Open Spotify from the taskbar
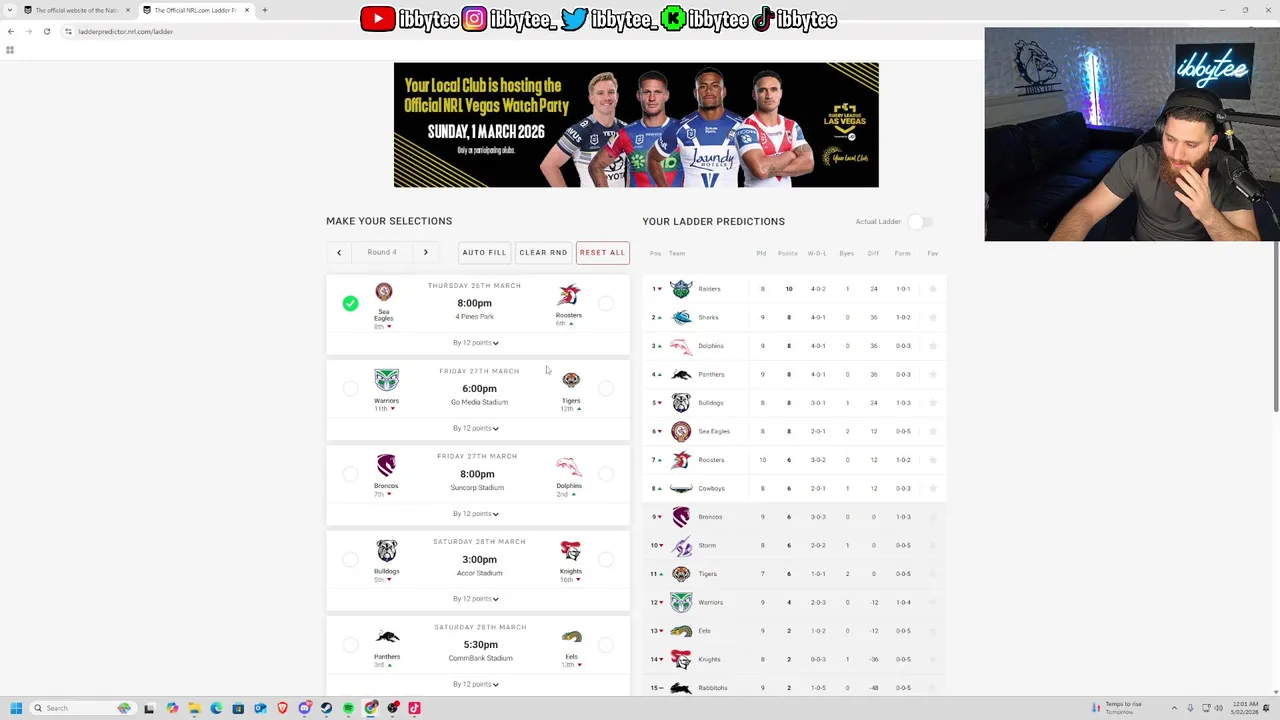1280x720 pixels. click(348, 708)
